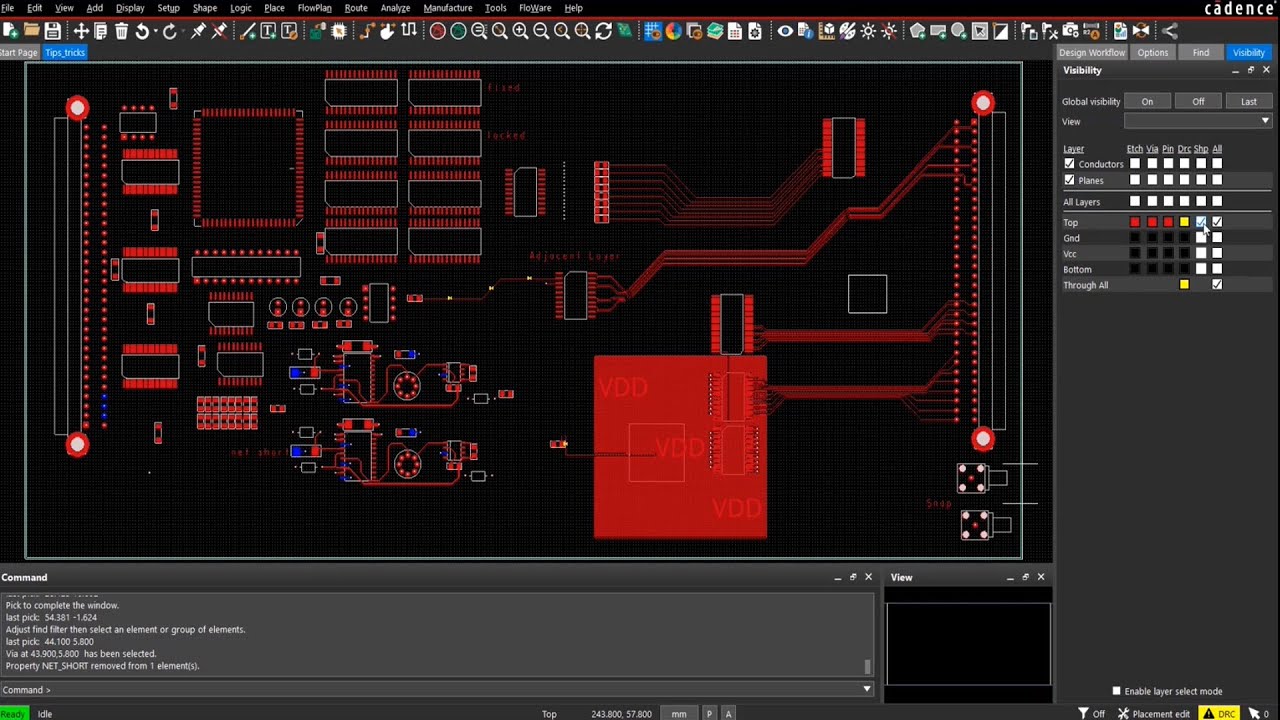Screen dimensions: 1280x720
Task: Click the Through All Drc yellow swatch
Action: [x=1185, y=285]
